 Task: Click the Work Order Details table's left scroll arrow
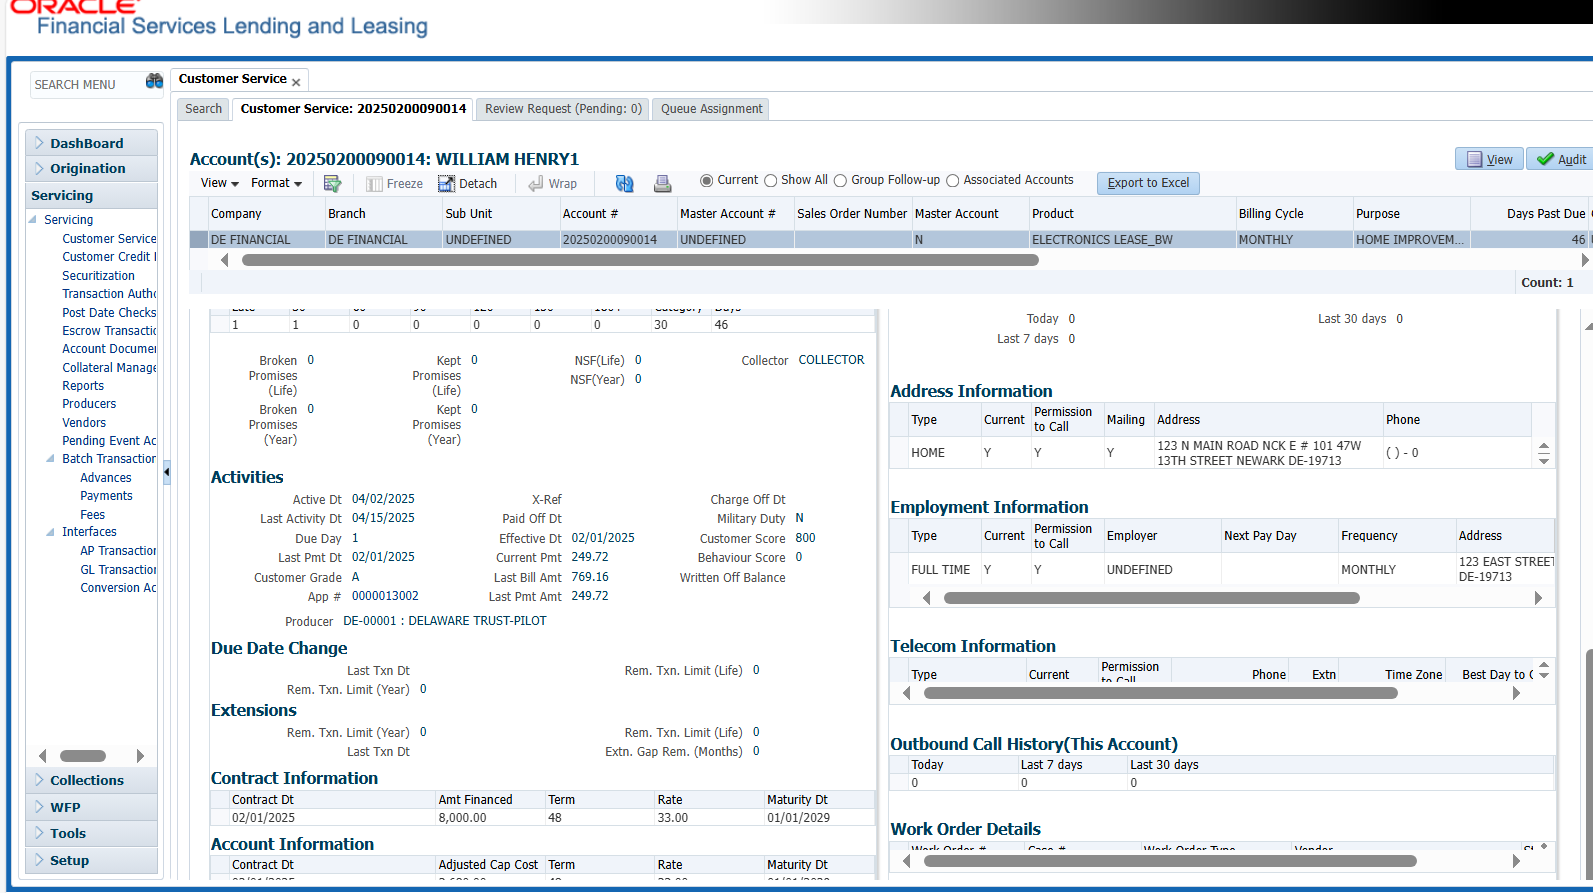[x=906, y=861]
